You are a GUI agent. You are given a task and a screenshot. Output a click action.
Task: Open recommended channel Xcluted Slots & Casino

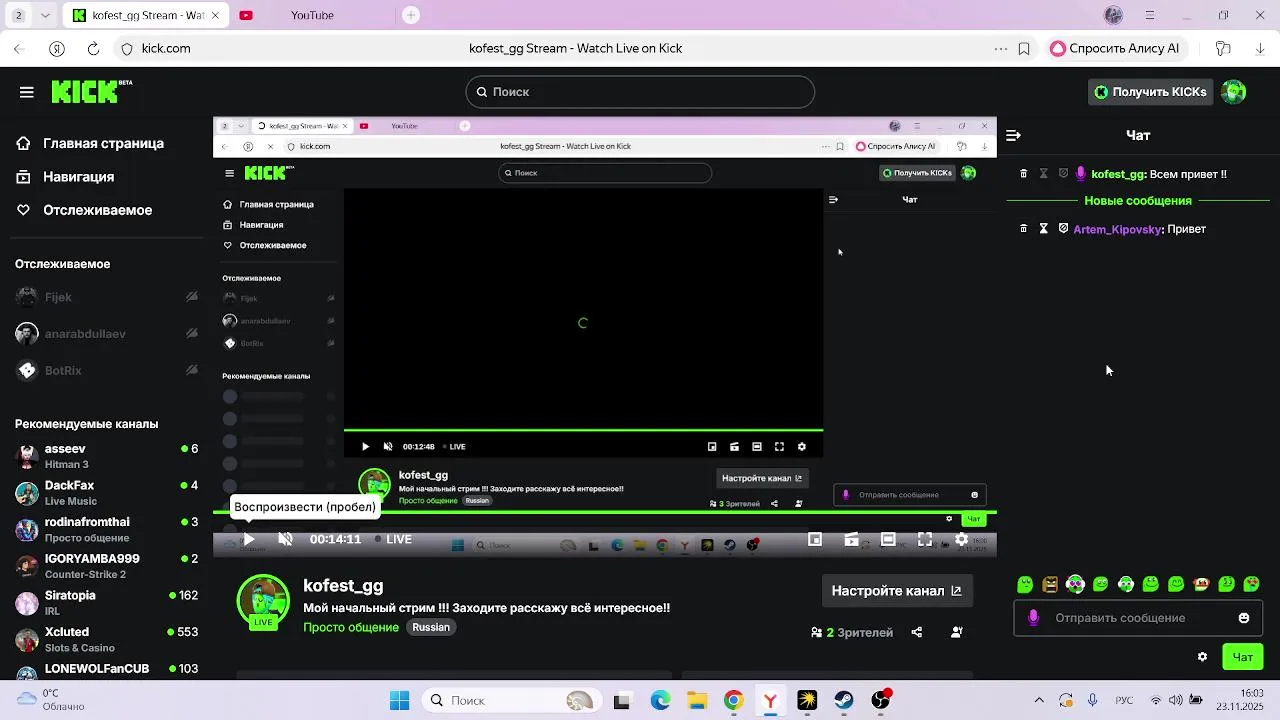click(106, 640)
